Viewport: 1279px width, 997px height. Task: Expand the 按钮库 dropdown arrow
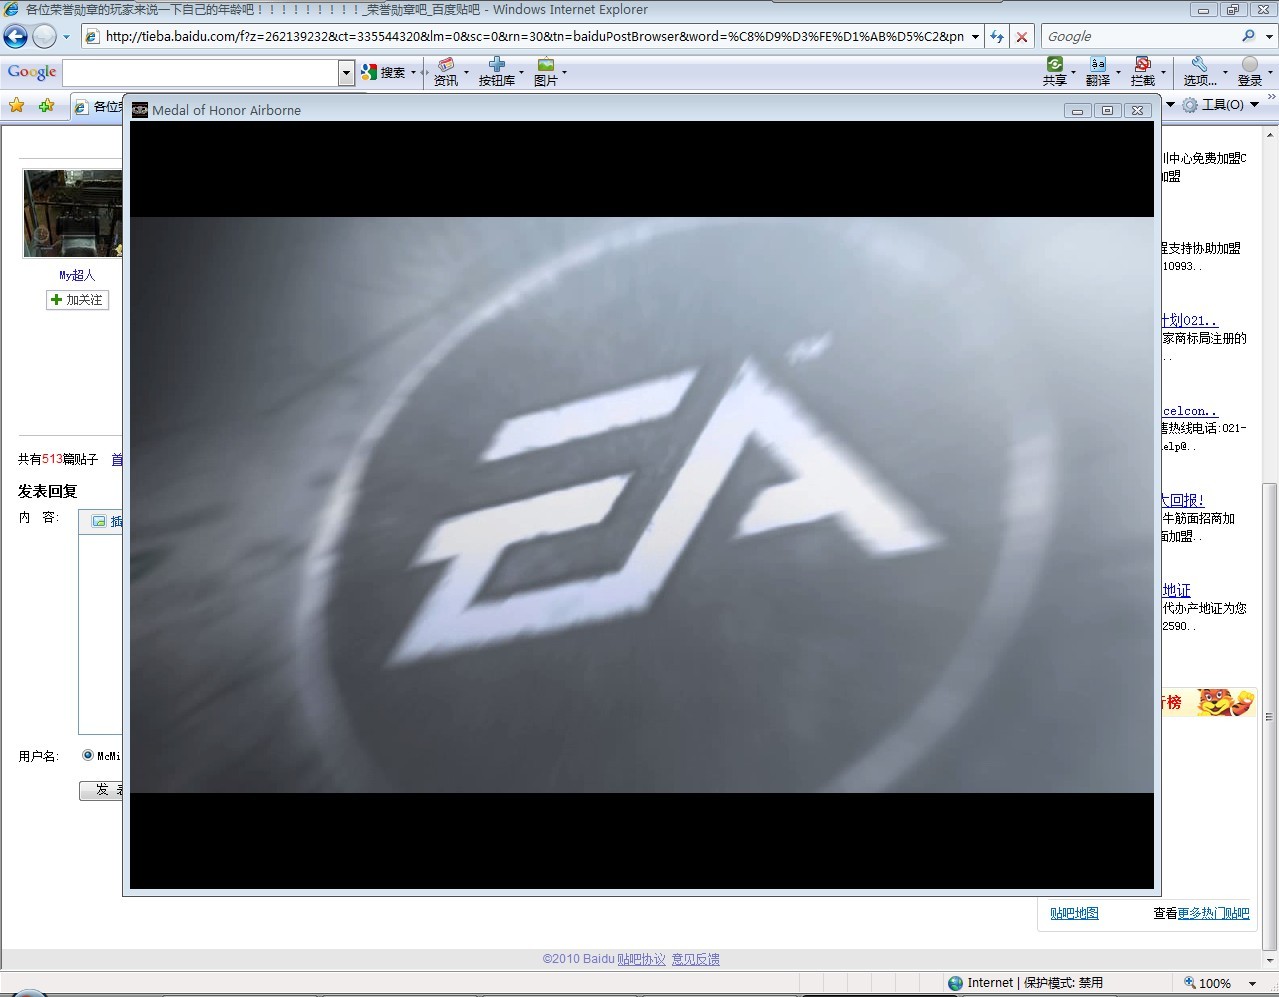pos(522,73)
